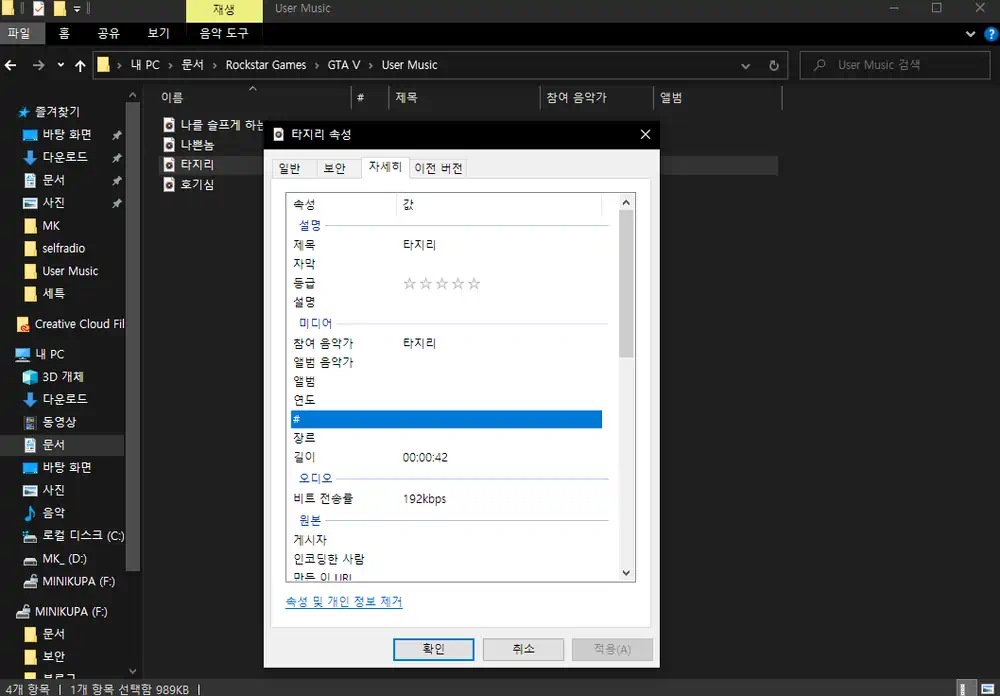Viewport: 1000px width, 696px height.
Task: Click the properties list scroll-down arrow
Action: pos(626,573)
